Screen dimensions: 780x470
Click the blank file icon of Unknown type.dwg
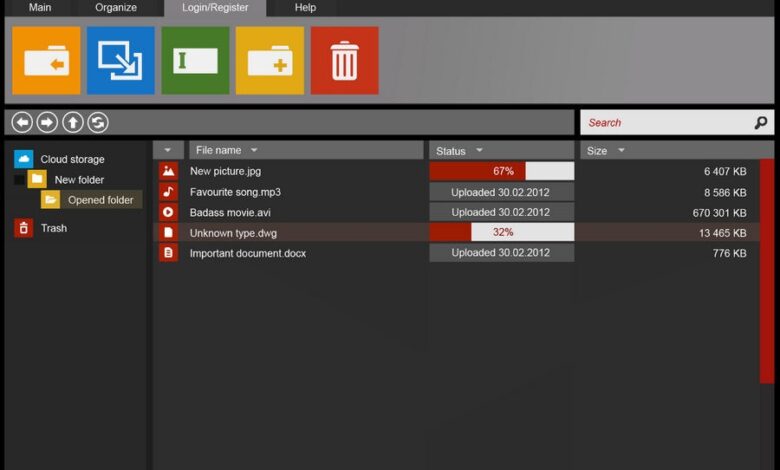(x=168, y=232)
